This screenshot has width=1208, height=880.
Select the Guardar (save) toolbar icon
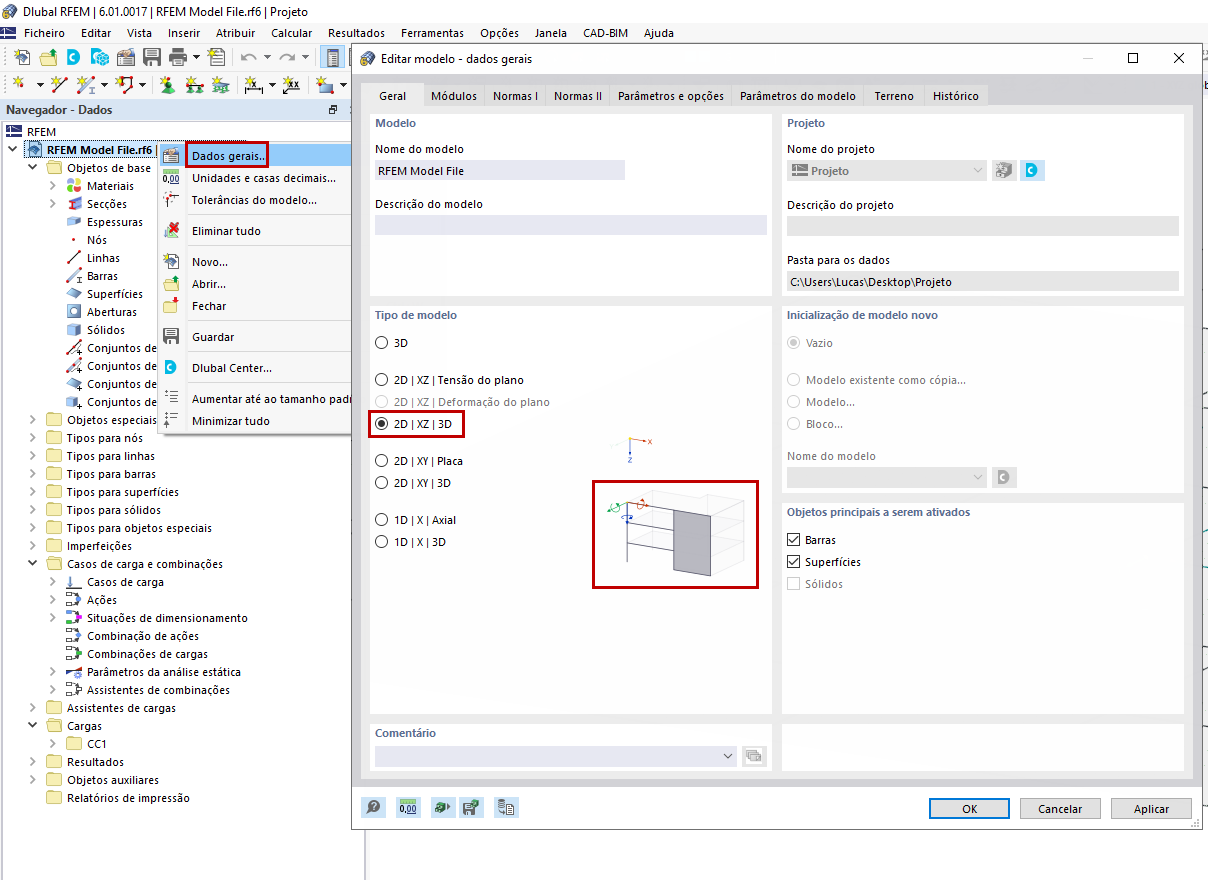150,57
